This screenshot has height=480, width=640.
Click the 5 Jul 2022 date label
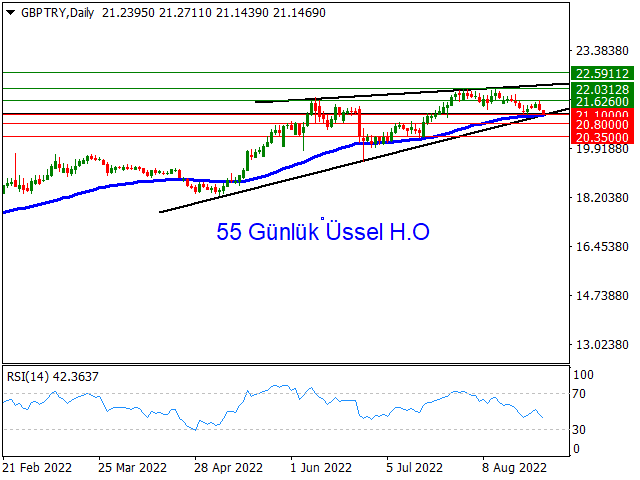(x=415, y=467)
